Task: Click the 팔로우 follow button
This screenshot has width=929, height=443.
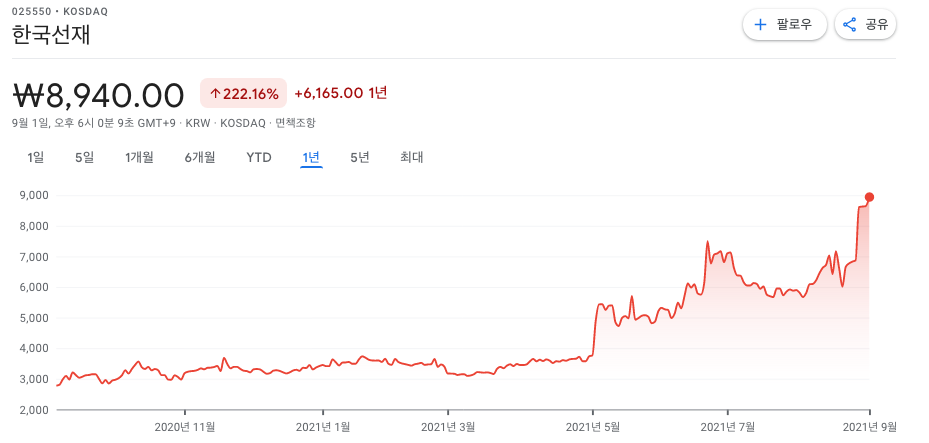Action: (x=784, y=25)
